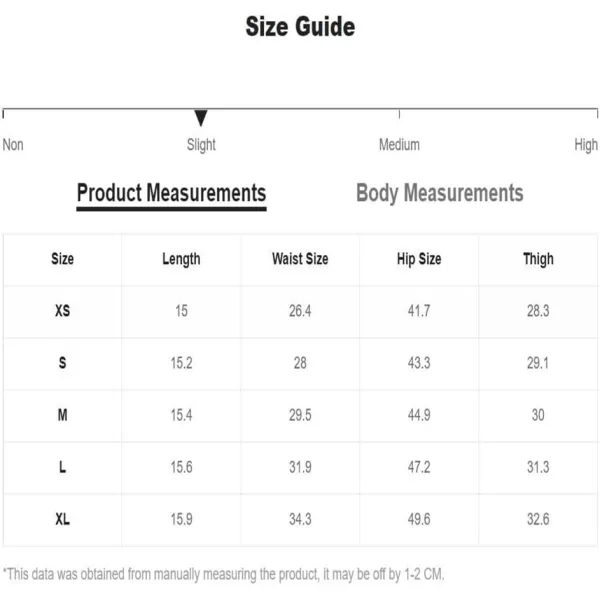Click the 47.2 hip value for size L
Image resolution: width=600 pixels, height=600 pixels.
click(419, 467)
